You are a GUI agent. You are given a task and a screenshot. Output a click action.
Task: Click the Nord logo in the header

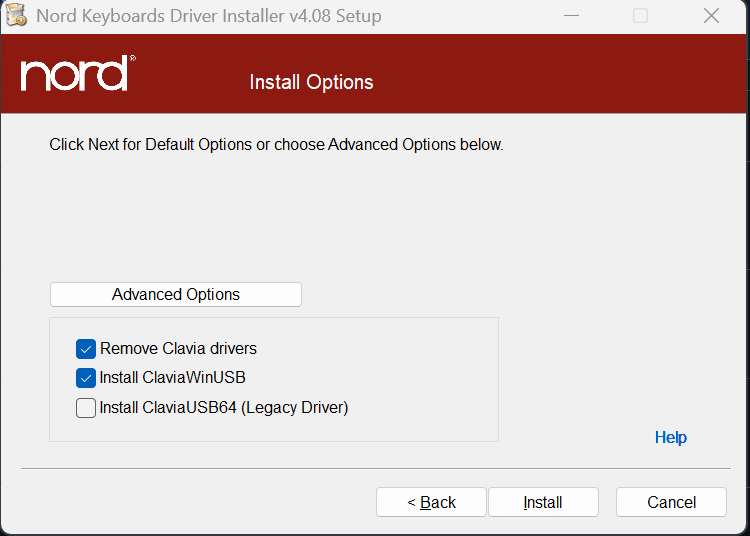(77, 75)
